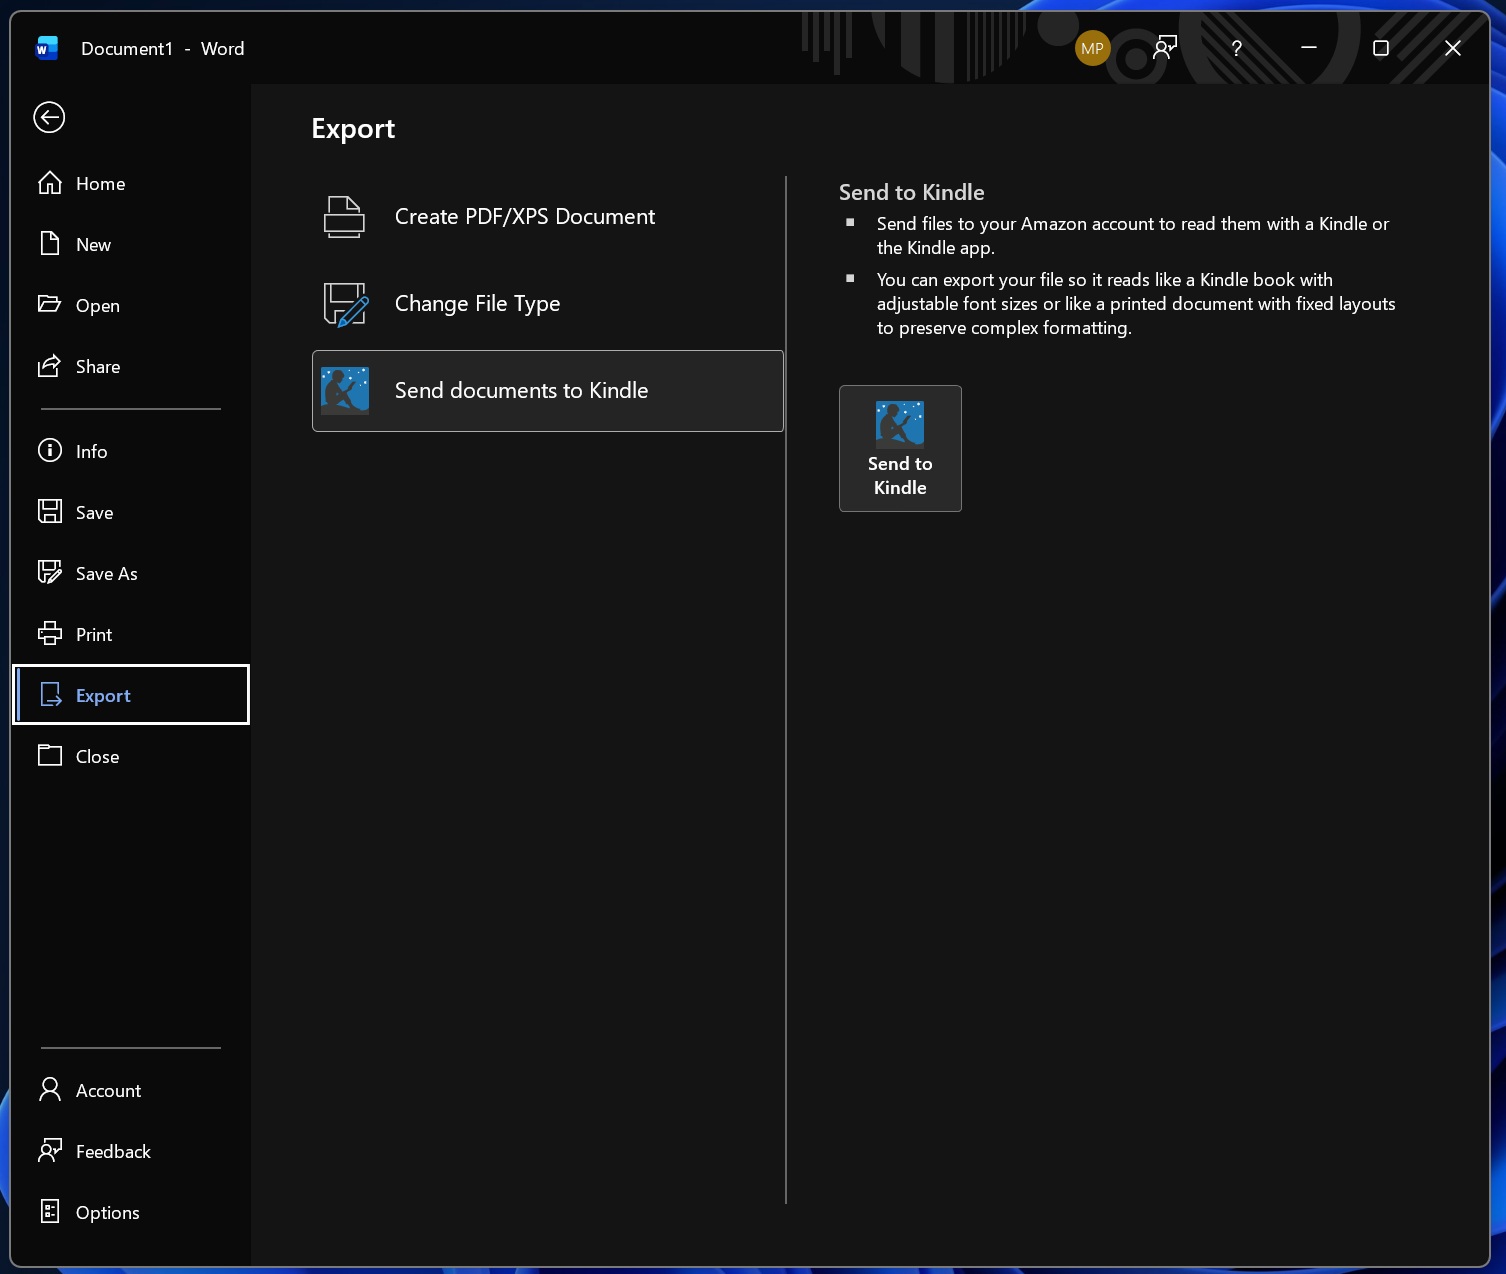Click the feedback icon in the title bar
The height and width of the screenshot is (1274, 1506).
(x=1165, y=48)
